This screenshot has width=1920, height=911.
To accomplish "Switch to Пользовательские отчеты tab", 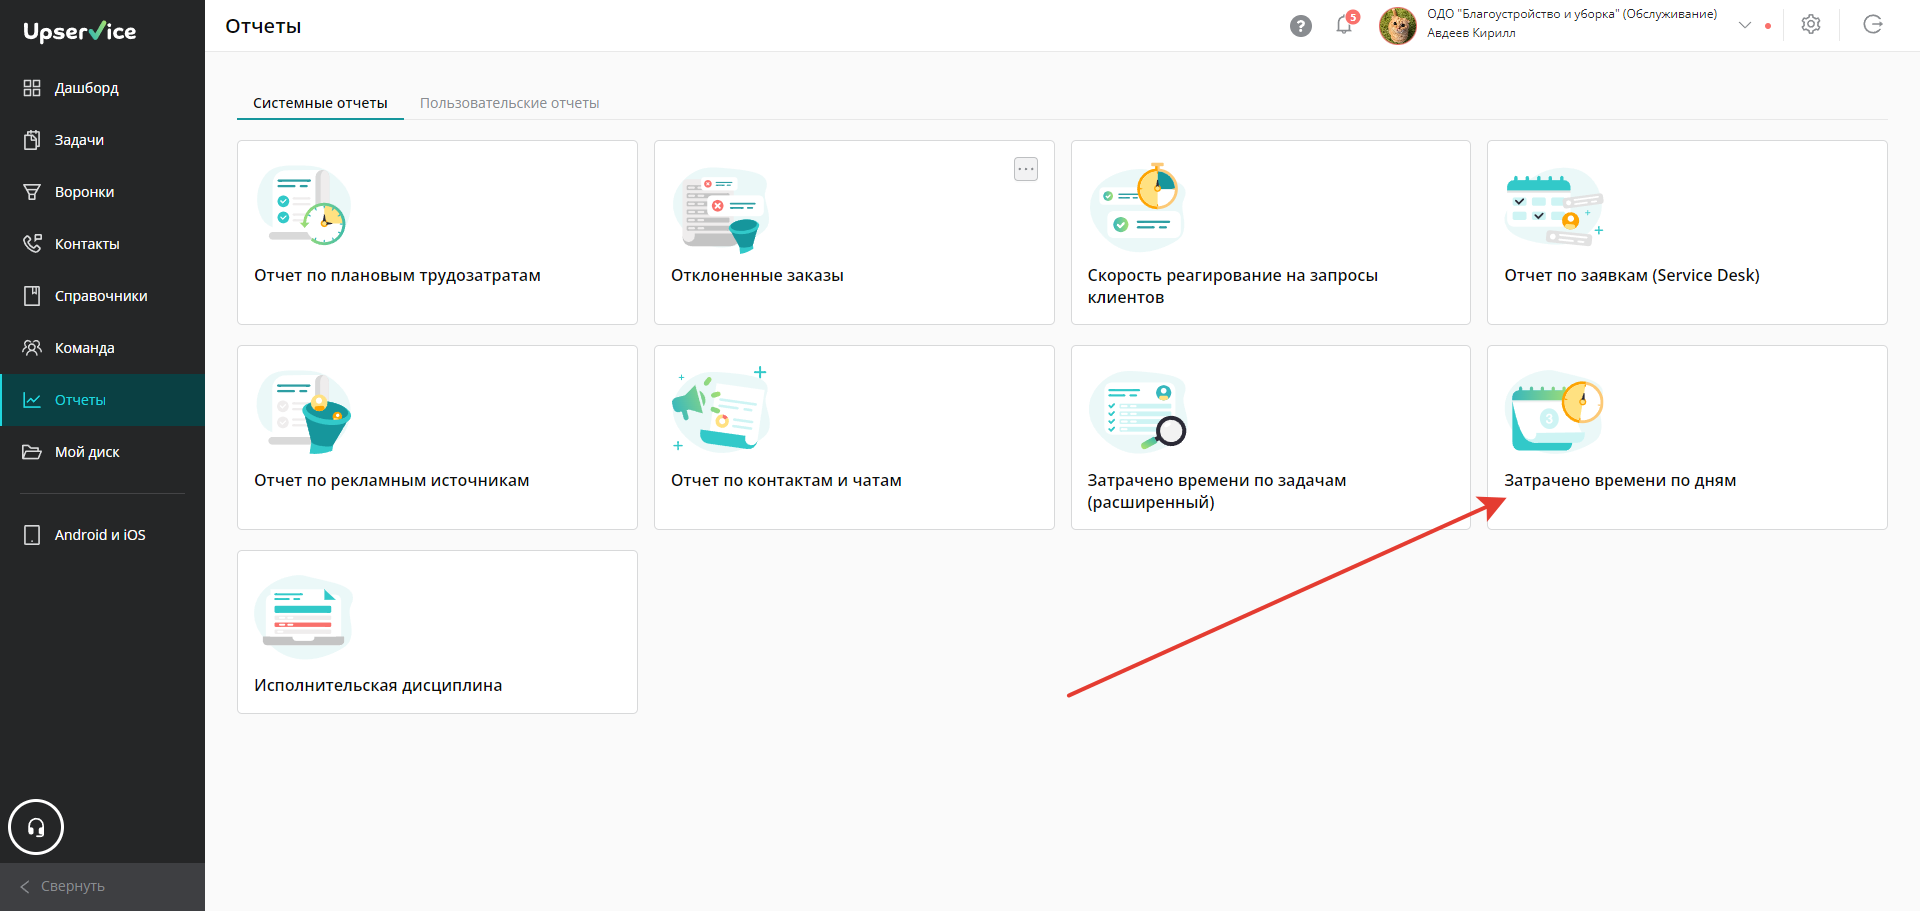I will click(509, 103).
